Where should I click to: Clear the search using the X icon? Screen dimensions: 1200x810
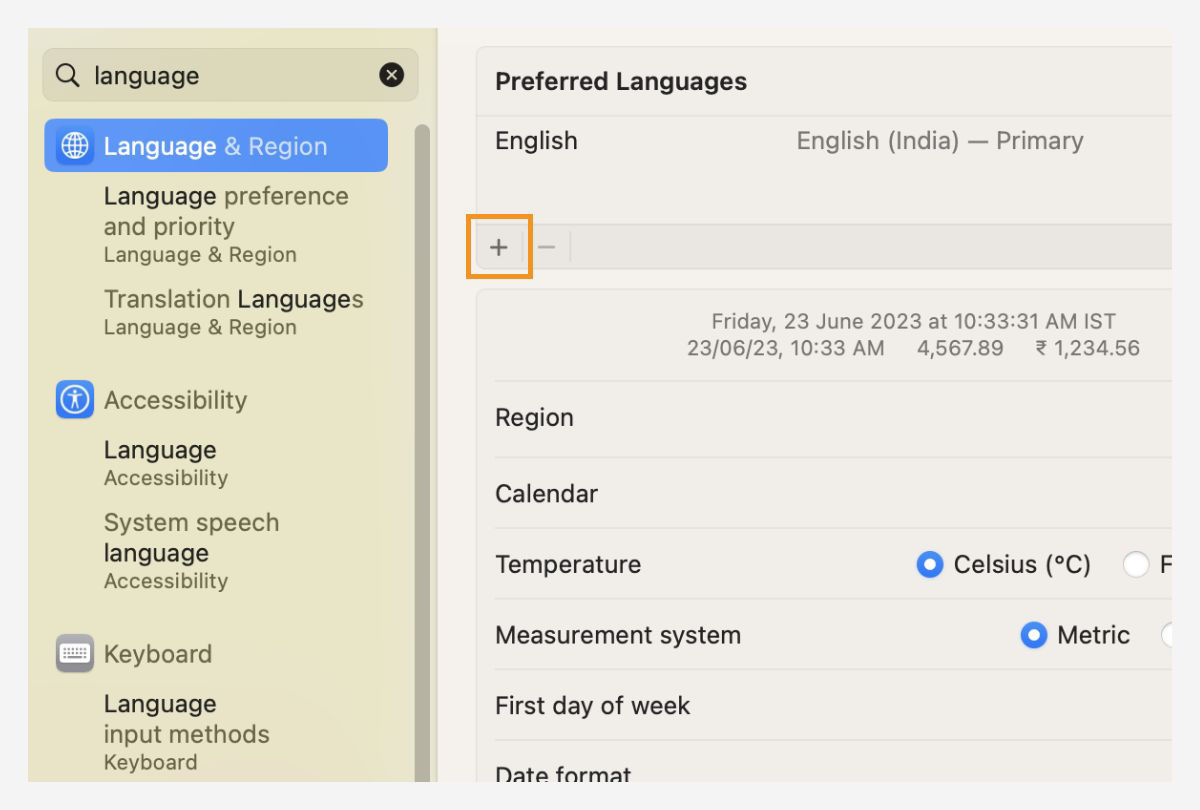click(x=391, y=75)
